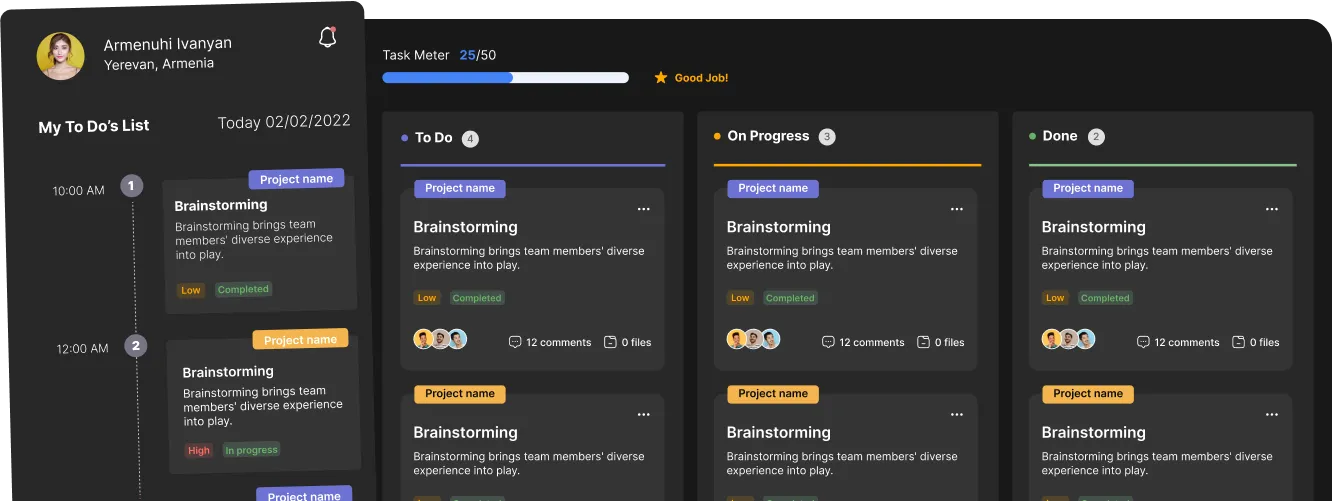Viewport: 1332px width, 501px height.
Task: Click Armenuhi Ivanyan's profile avatar
Action: click(x=60, y=56)
